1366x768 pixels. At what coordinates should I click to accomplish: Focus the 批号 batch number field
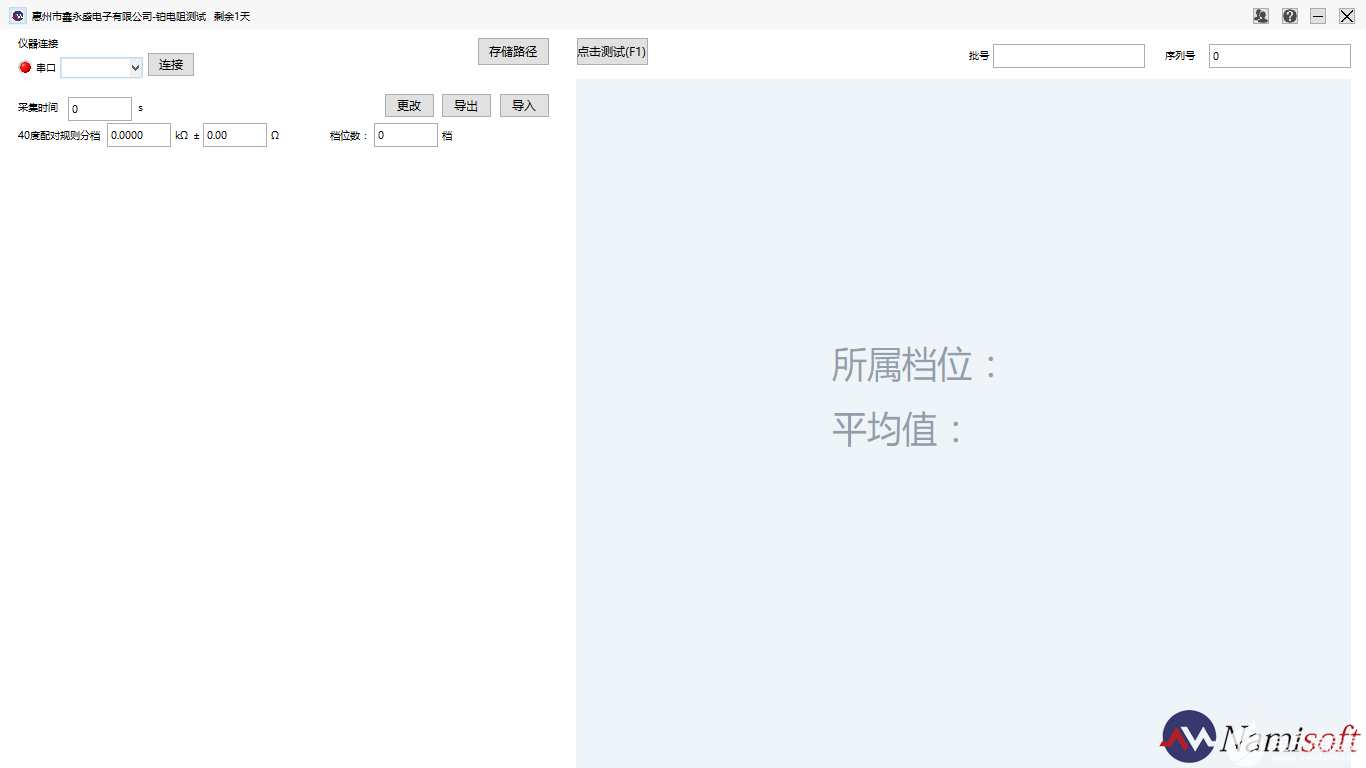tap(1068, 56)
